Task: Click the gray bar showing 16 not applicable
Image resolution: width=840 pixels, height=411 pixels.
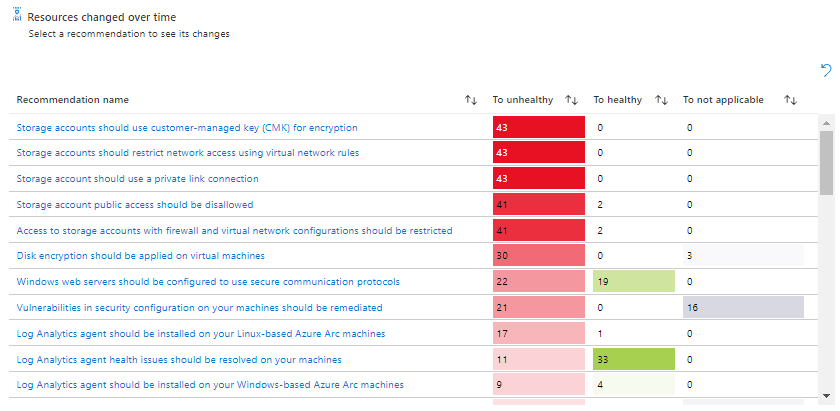Action: [x=743, y=308]
